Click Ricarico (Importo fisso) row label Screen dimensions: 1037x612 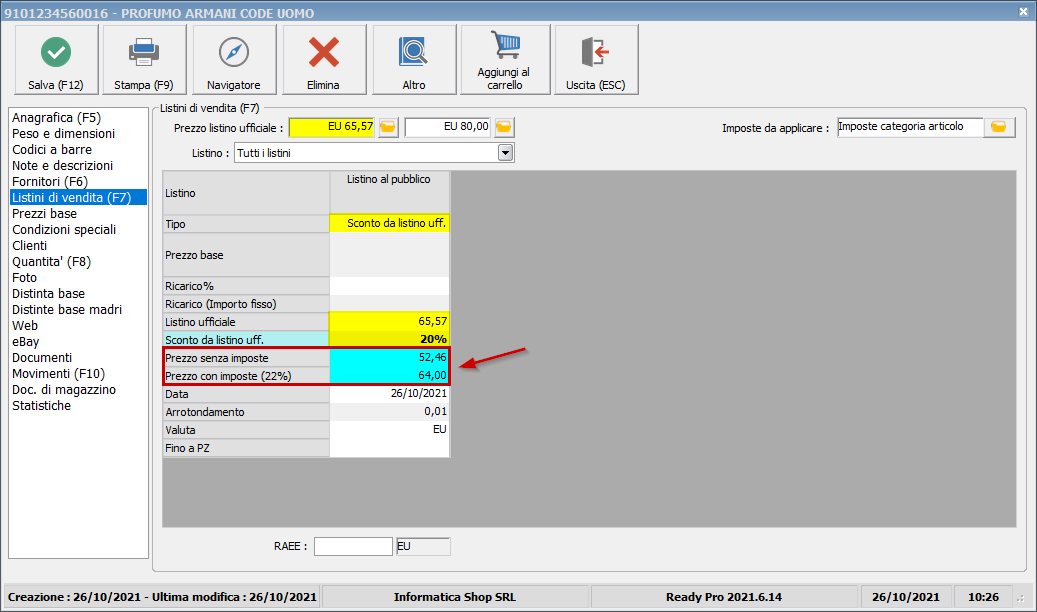pyautogui.click(x=246, y=304)
